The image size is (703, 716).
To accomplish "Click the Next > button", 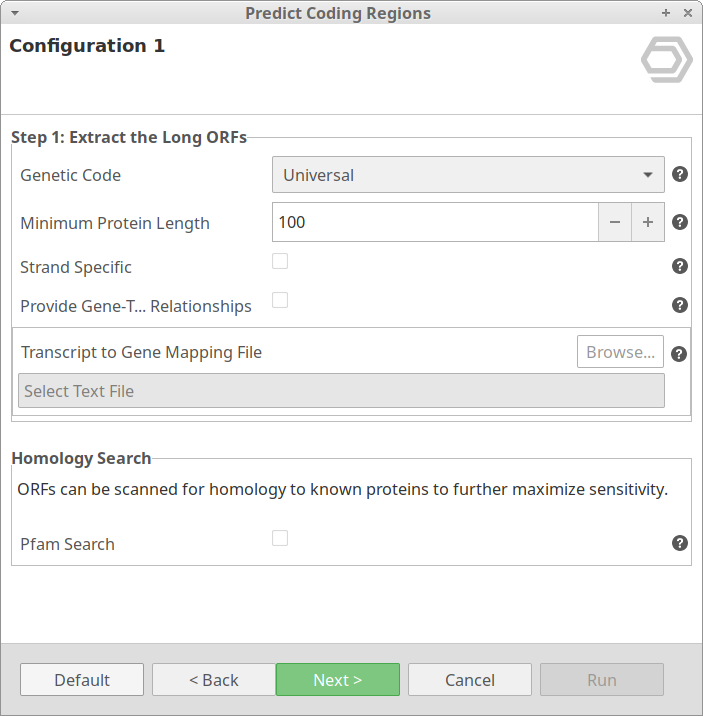I will 338,680.
